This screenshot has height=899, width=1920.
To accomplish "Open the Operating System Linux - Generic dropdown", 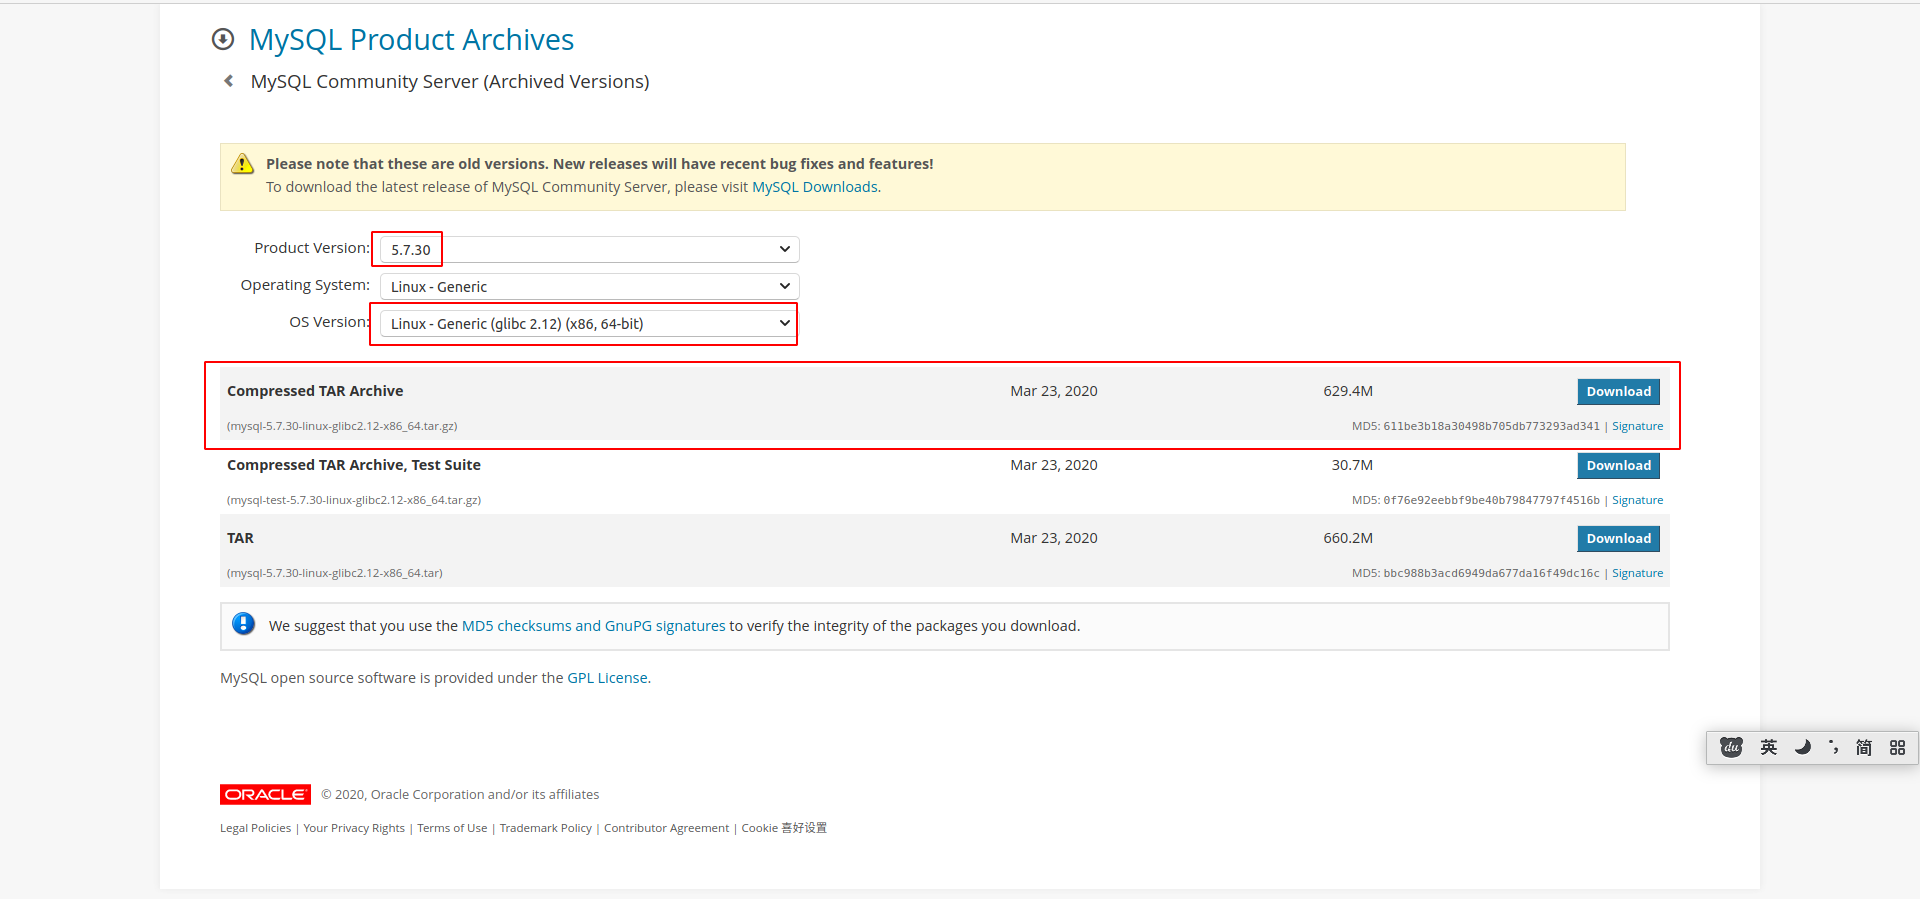I will 590,286.
